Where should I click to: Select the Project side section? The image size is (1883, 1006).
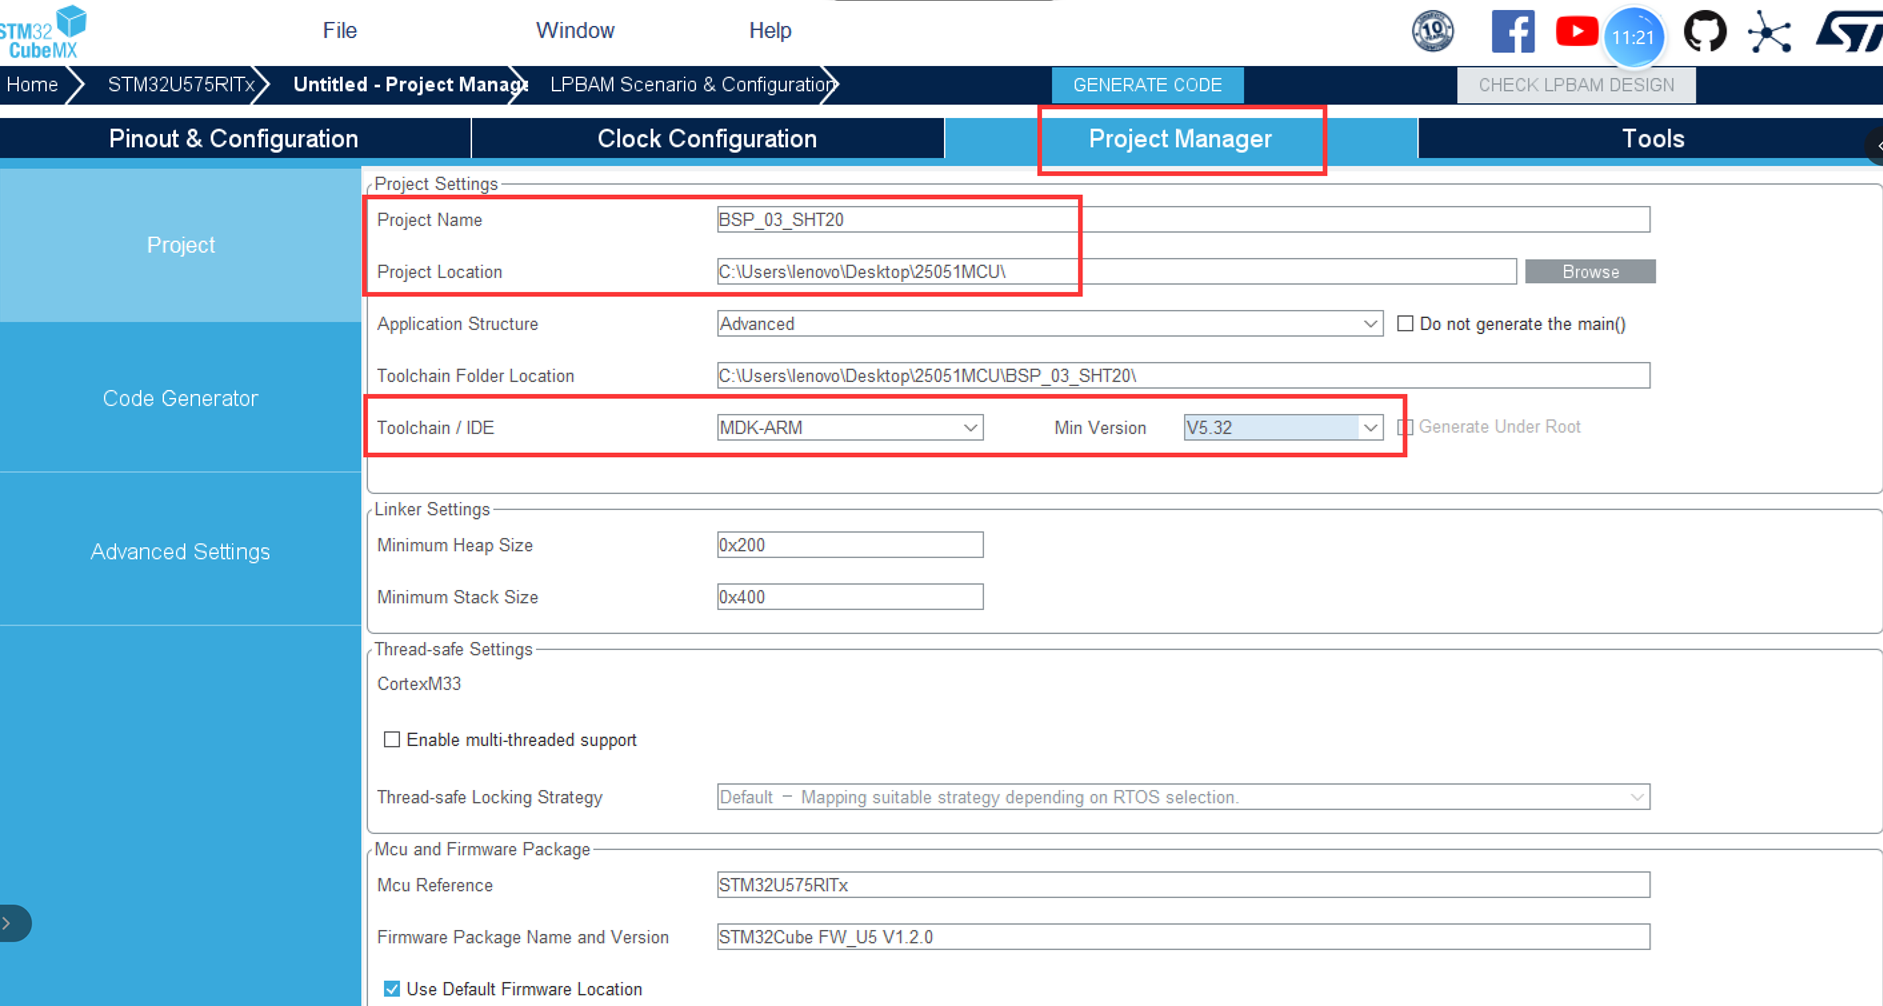coord(180,245)
